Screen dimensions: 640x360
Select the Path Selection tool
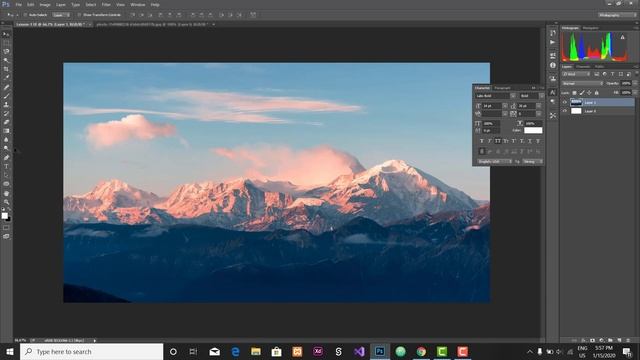6,175
